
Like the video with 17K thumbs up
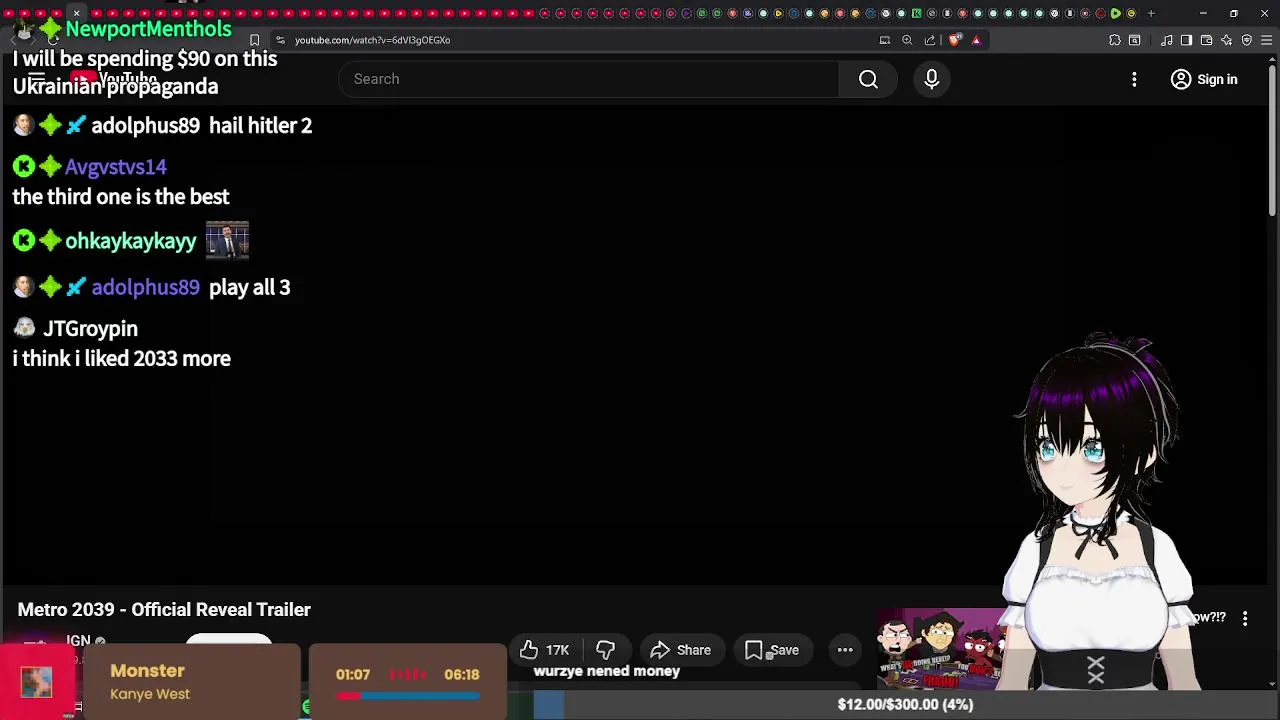tap(544, 650)
